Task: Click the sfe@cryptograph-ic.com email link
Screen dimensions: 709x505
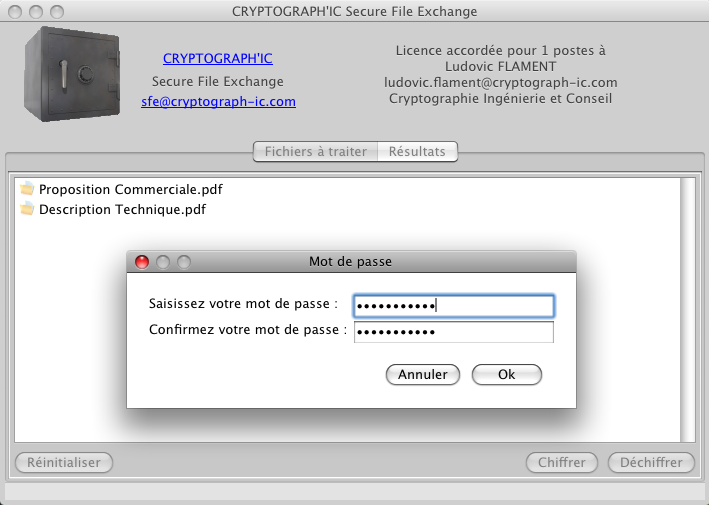Action: pos(218,101)
